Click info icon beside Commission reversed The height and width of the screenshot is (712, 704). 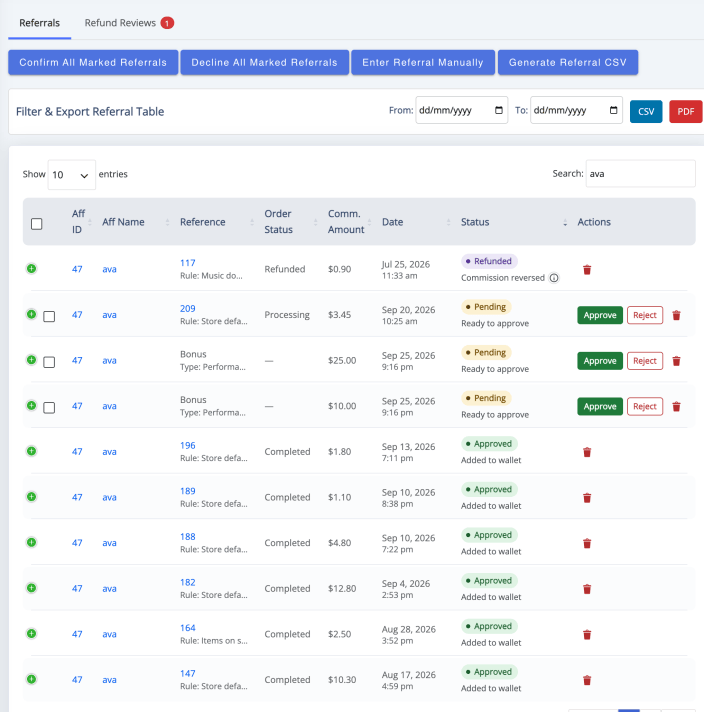pyautogui.click(x=554, y=278)
